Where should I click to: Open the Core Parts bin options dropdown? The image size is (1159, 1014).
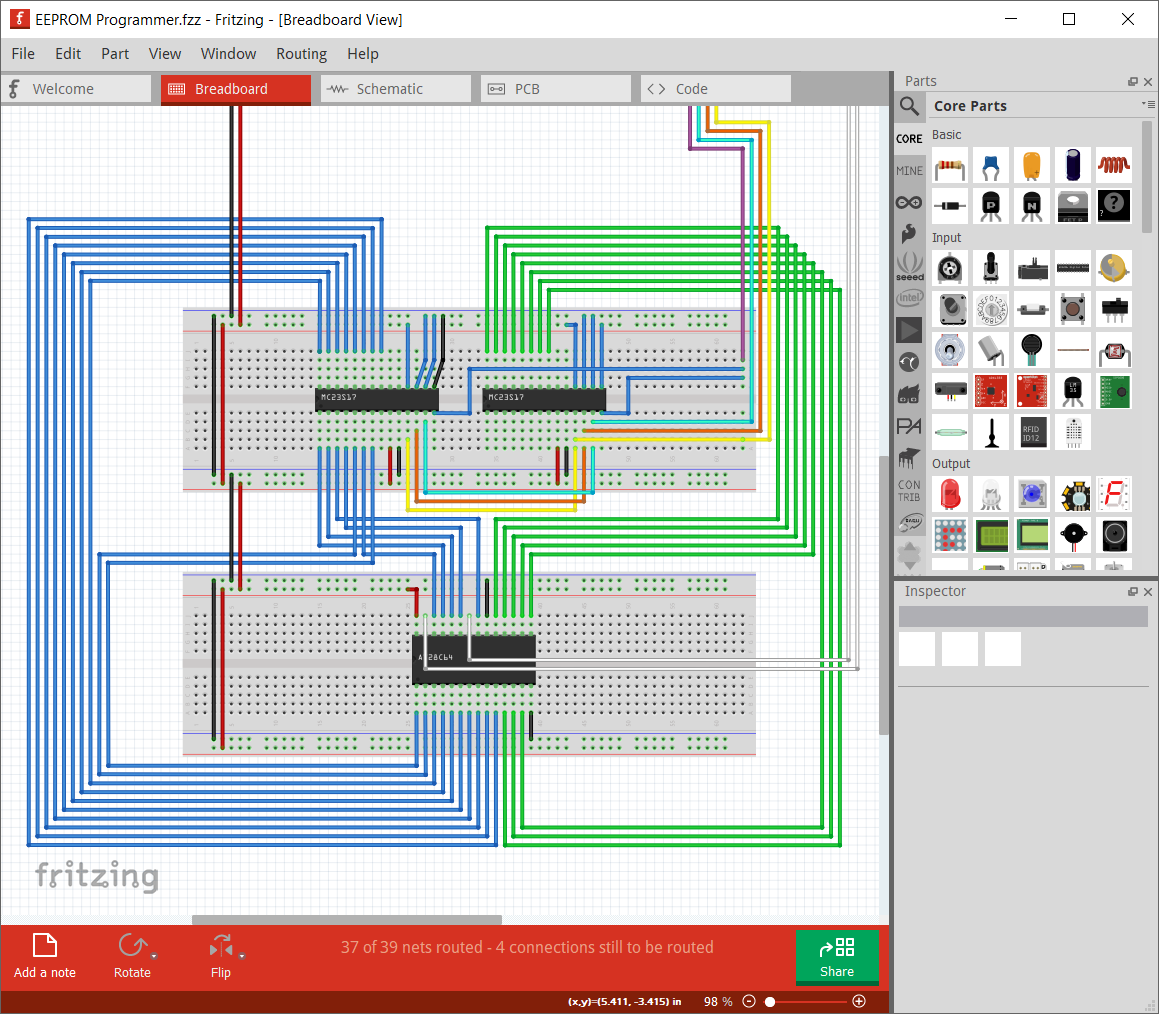tap(1148, 104)
